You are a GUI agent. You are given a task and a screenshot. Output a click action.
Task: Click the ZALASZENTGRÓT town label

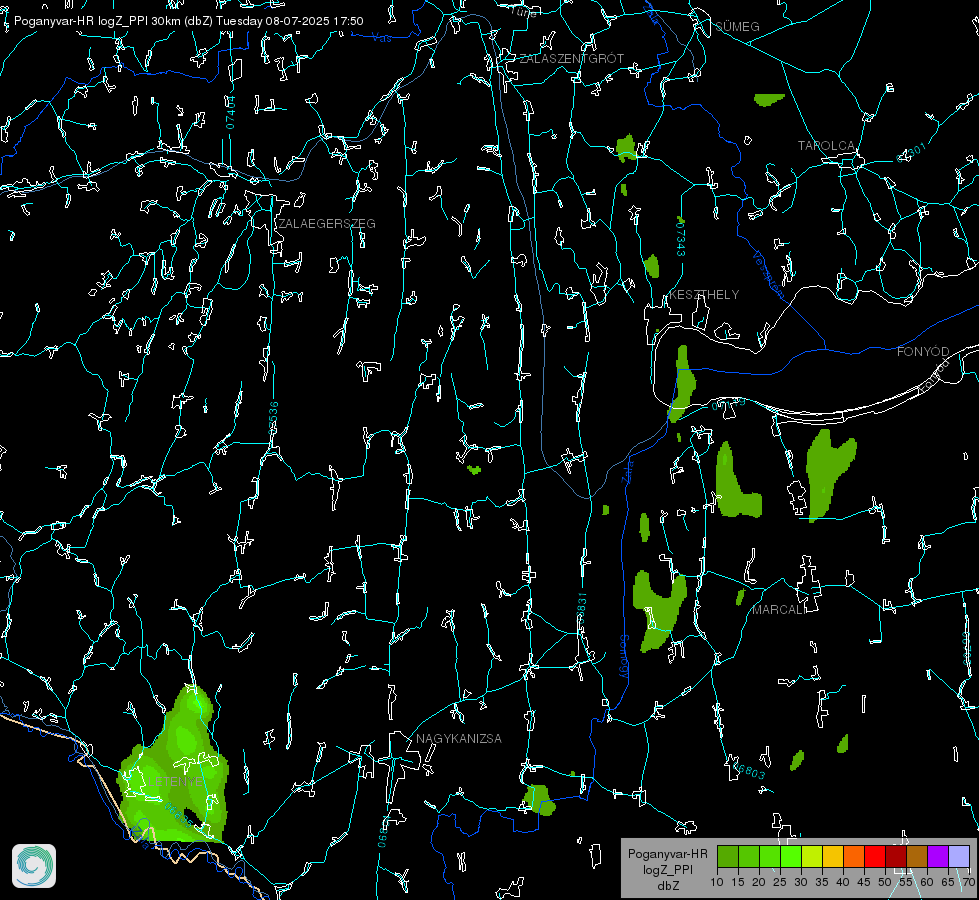coord(571,59)
